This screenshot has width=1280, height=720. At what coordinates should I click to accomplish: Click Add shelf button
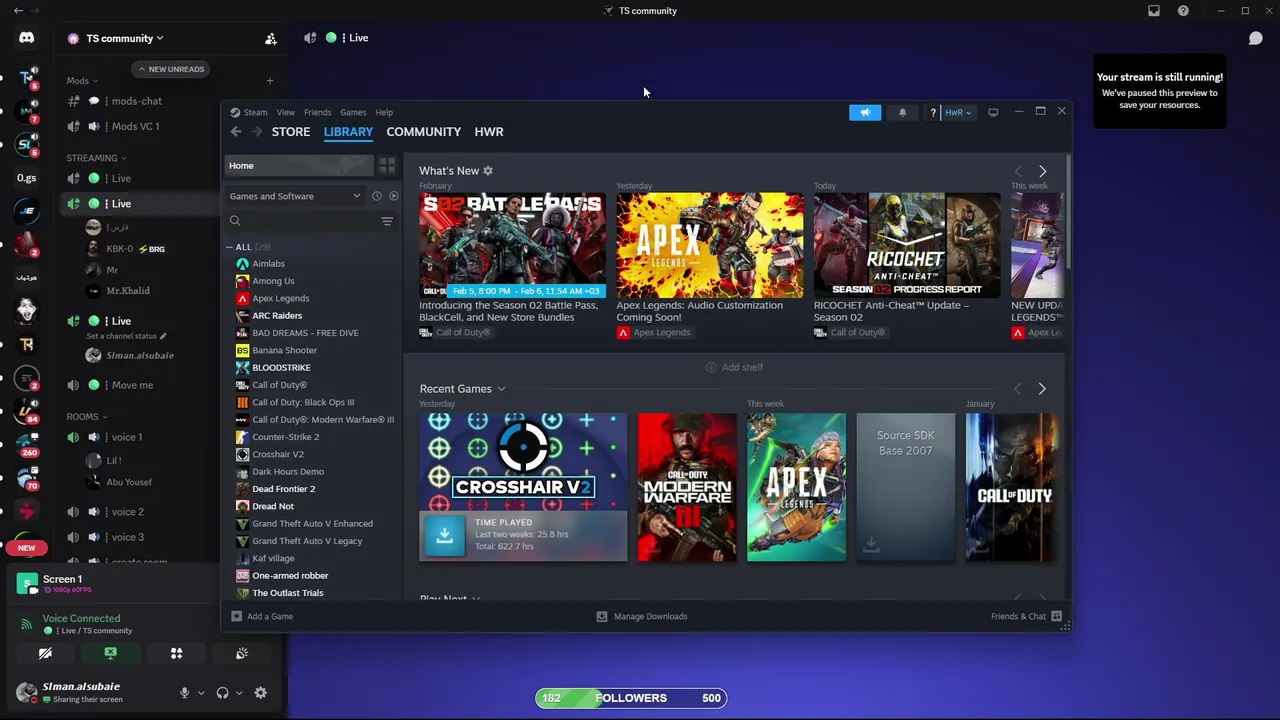point(734,367)
